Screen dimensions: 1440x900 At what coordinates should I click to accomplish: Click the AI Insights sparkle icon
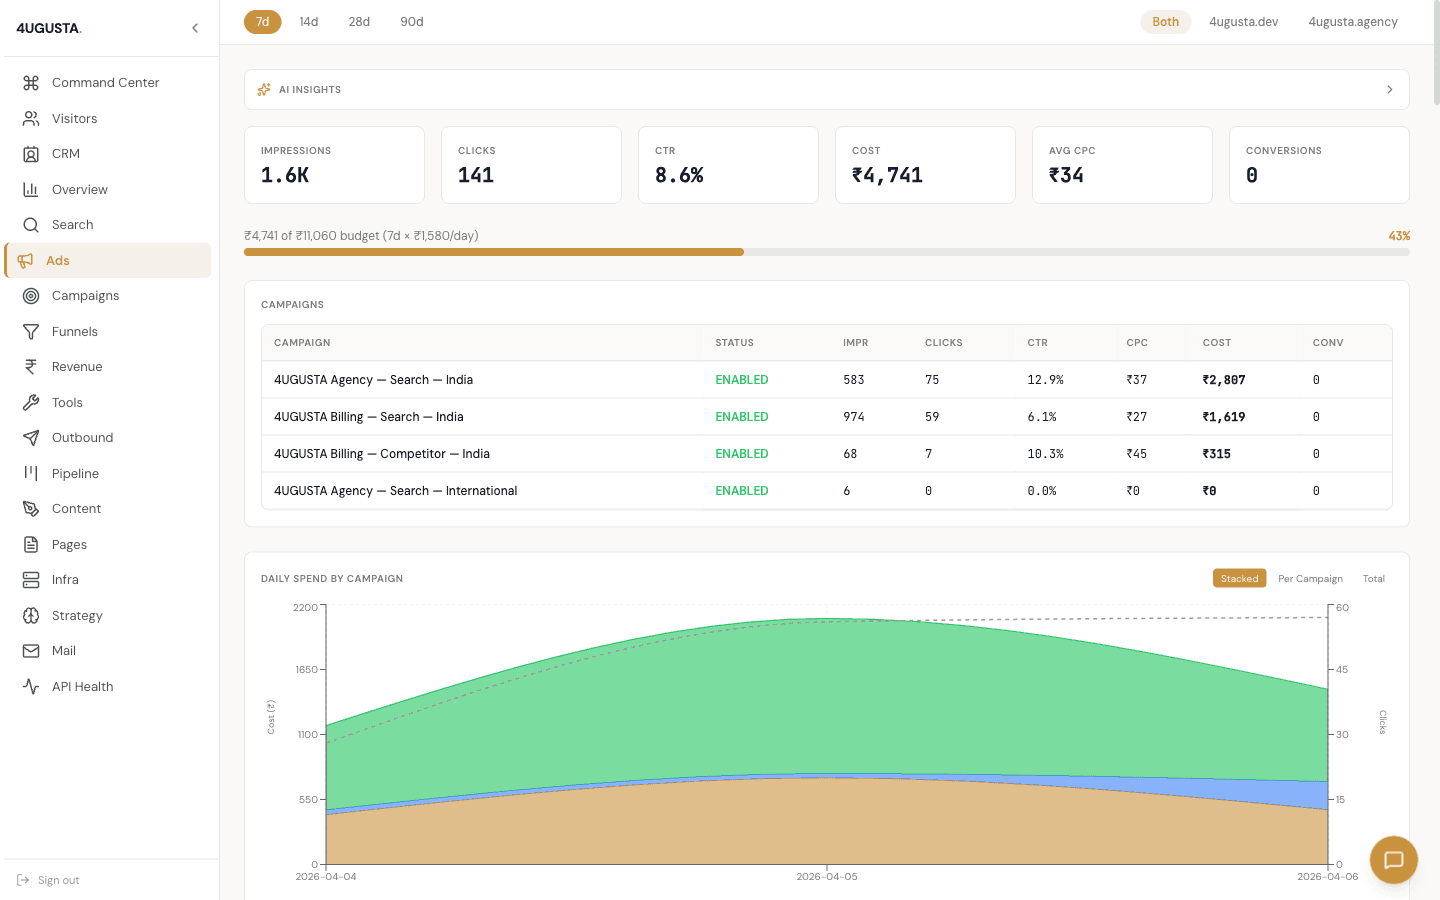[x=263, y=89]
